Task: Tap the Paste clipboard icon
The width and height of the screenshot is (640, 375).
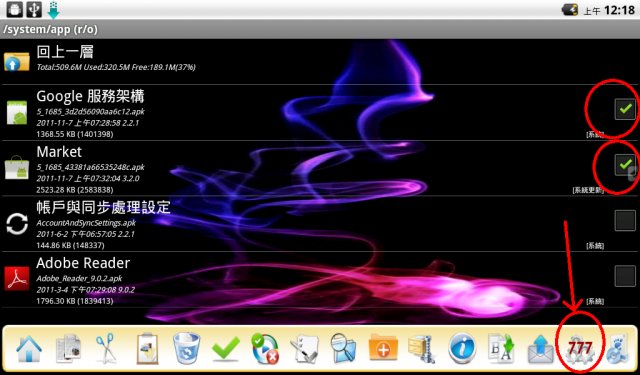Action: pos(147,349)
